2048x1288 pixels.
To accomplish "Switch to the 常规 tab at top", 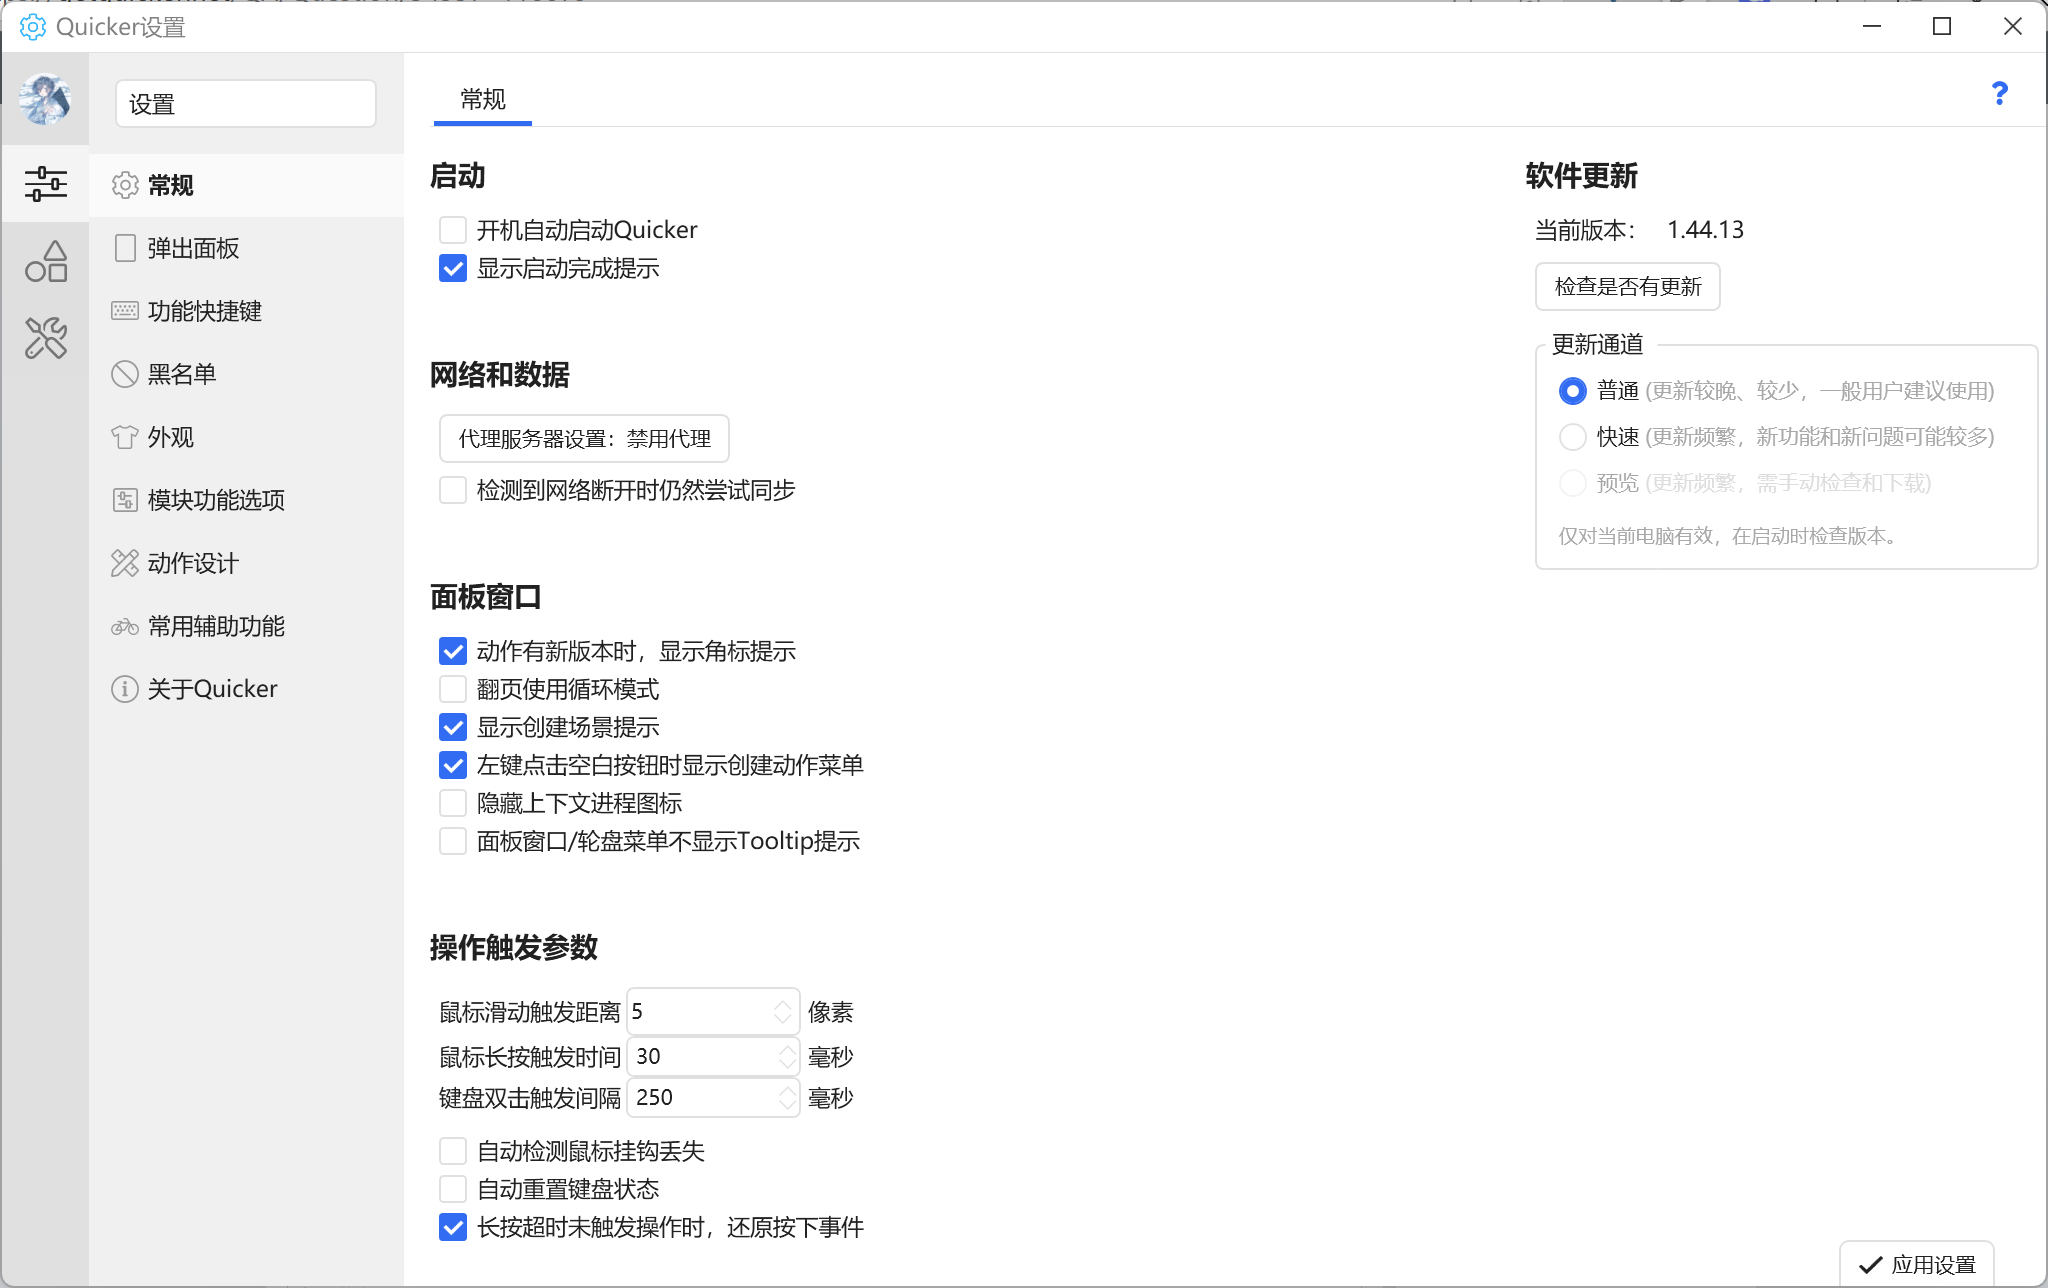I will [483, 100].
